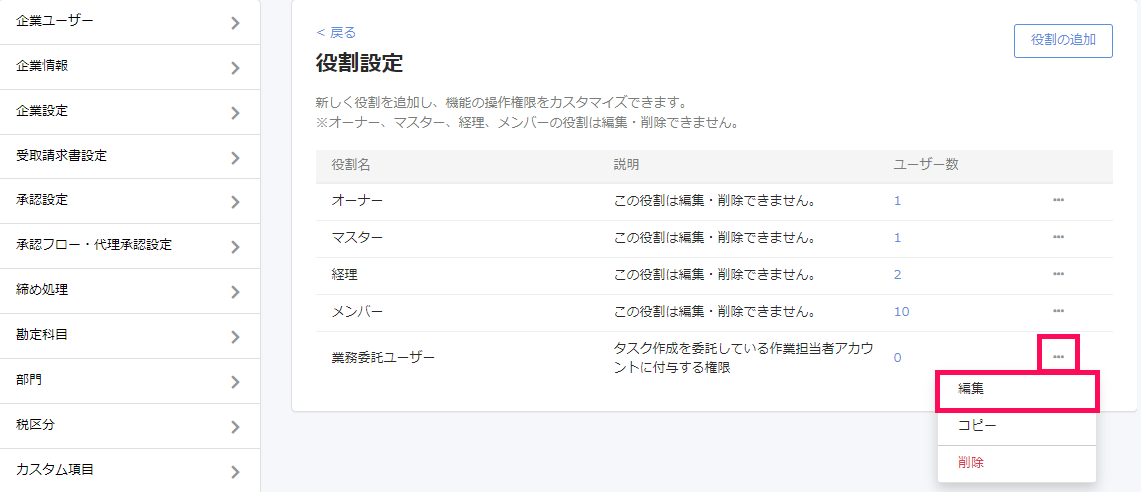Click the 役割名 column header
Screen dimensions: 1141x492
(x=351, y=164)
